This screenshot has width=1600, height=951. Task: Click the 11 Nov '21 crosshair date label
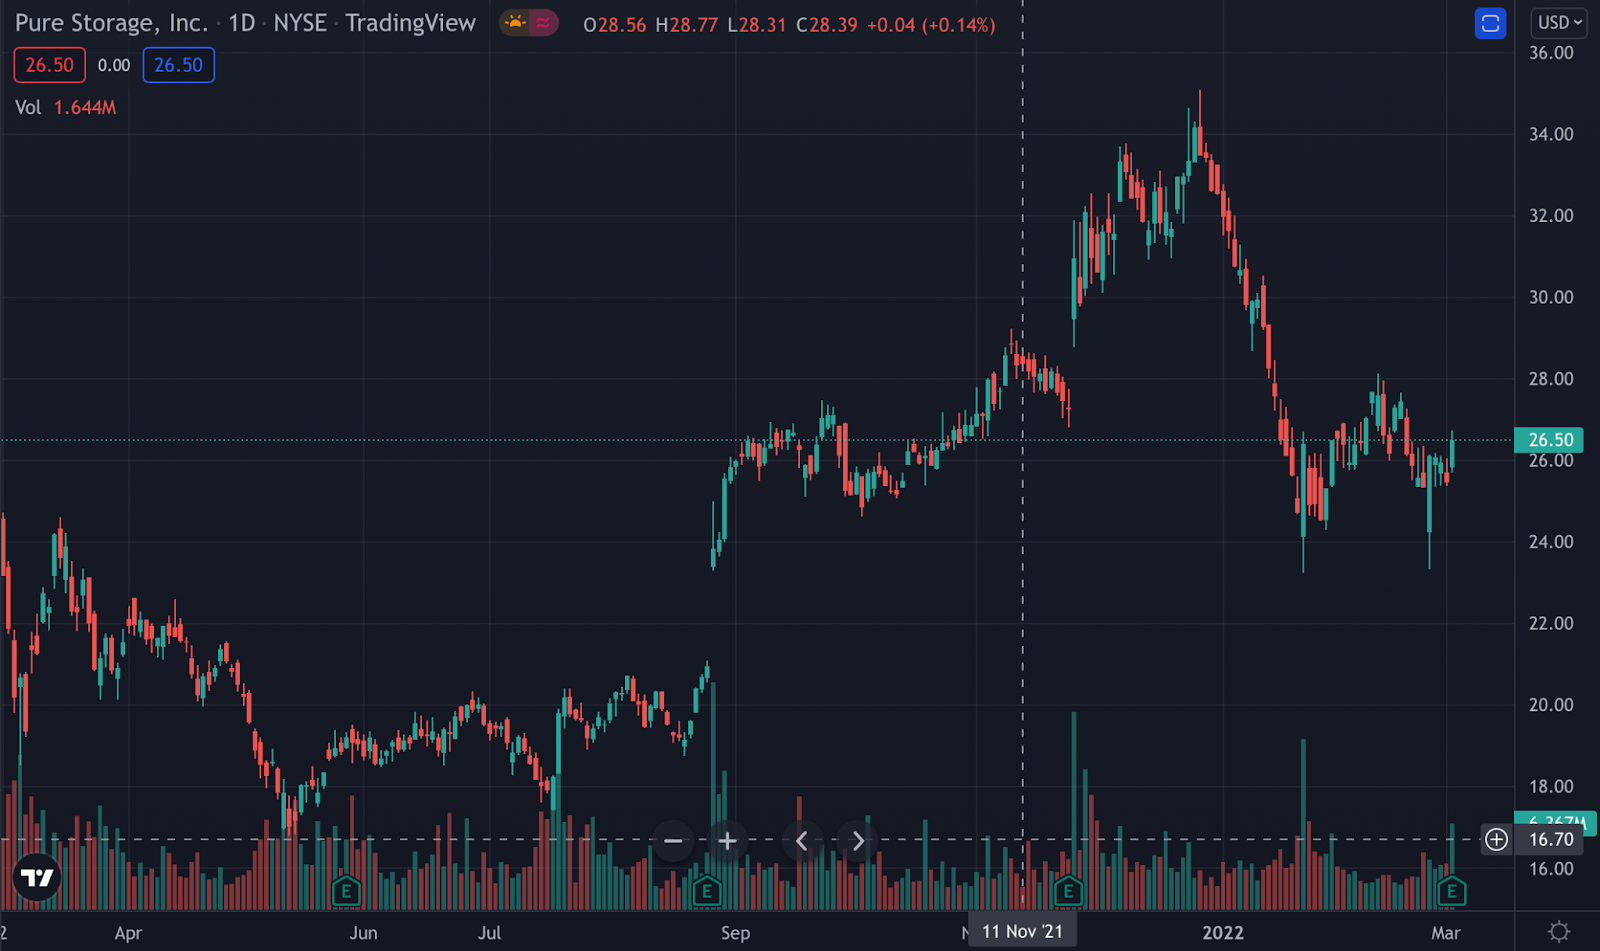(x=1022, y=932)
